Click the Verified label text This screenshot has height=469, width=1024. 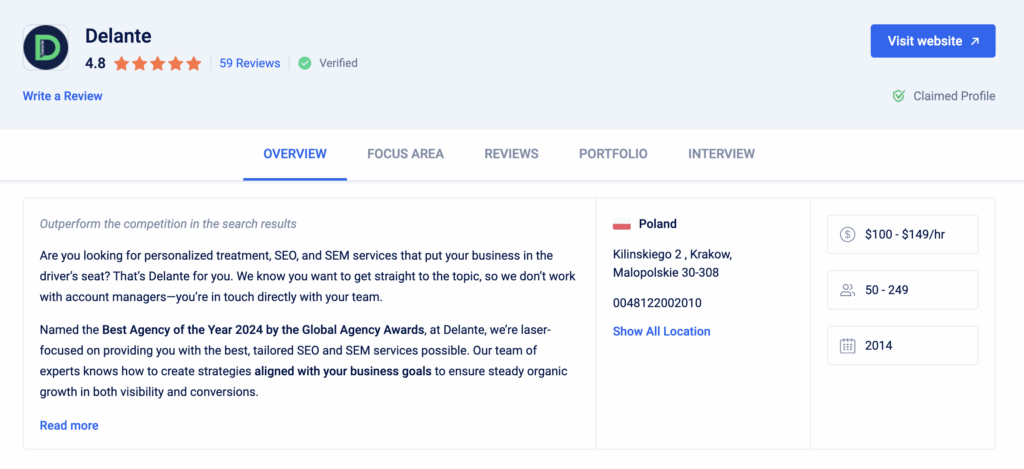(338, 63)
